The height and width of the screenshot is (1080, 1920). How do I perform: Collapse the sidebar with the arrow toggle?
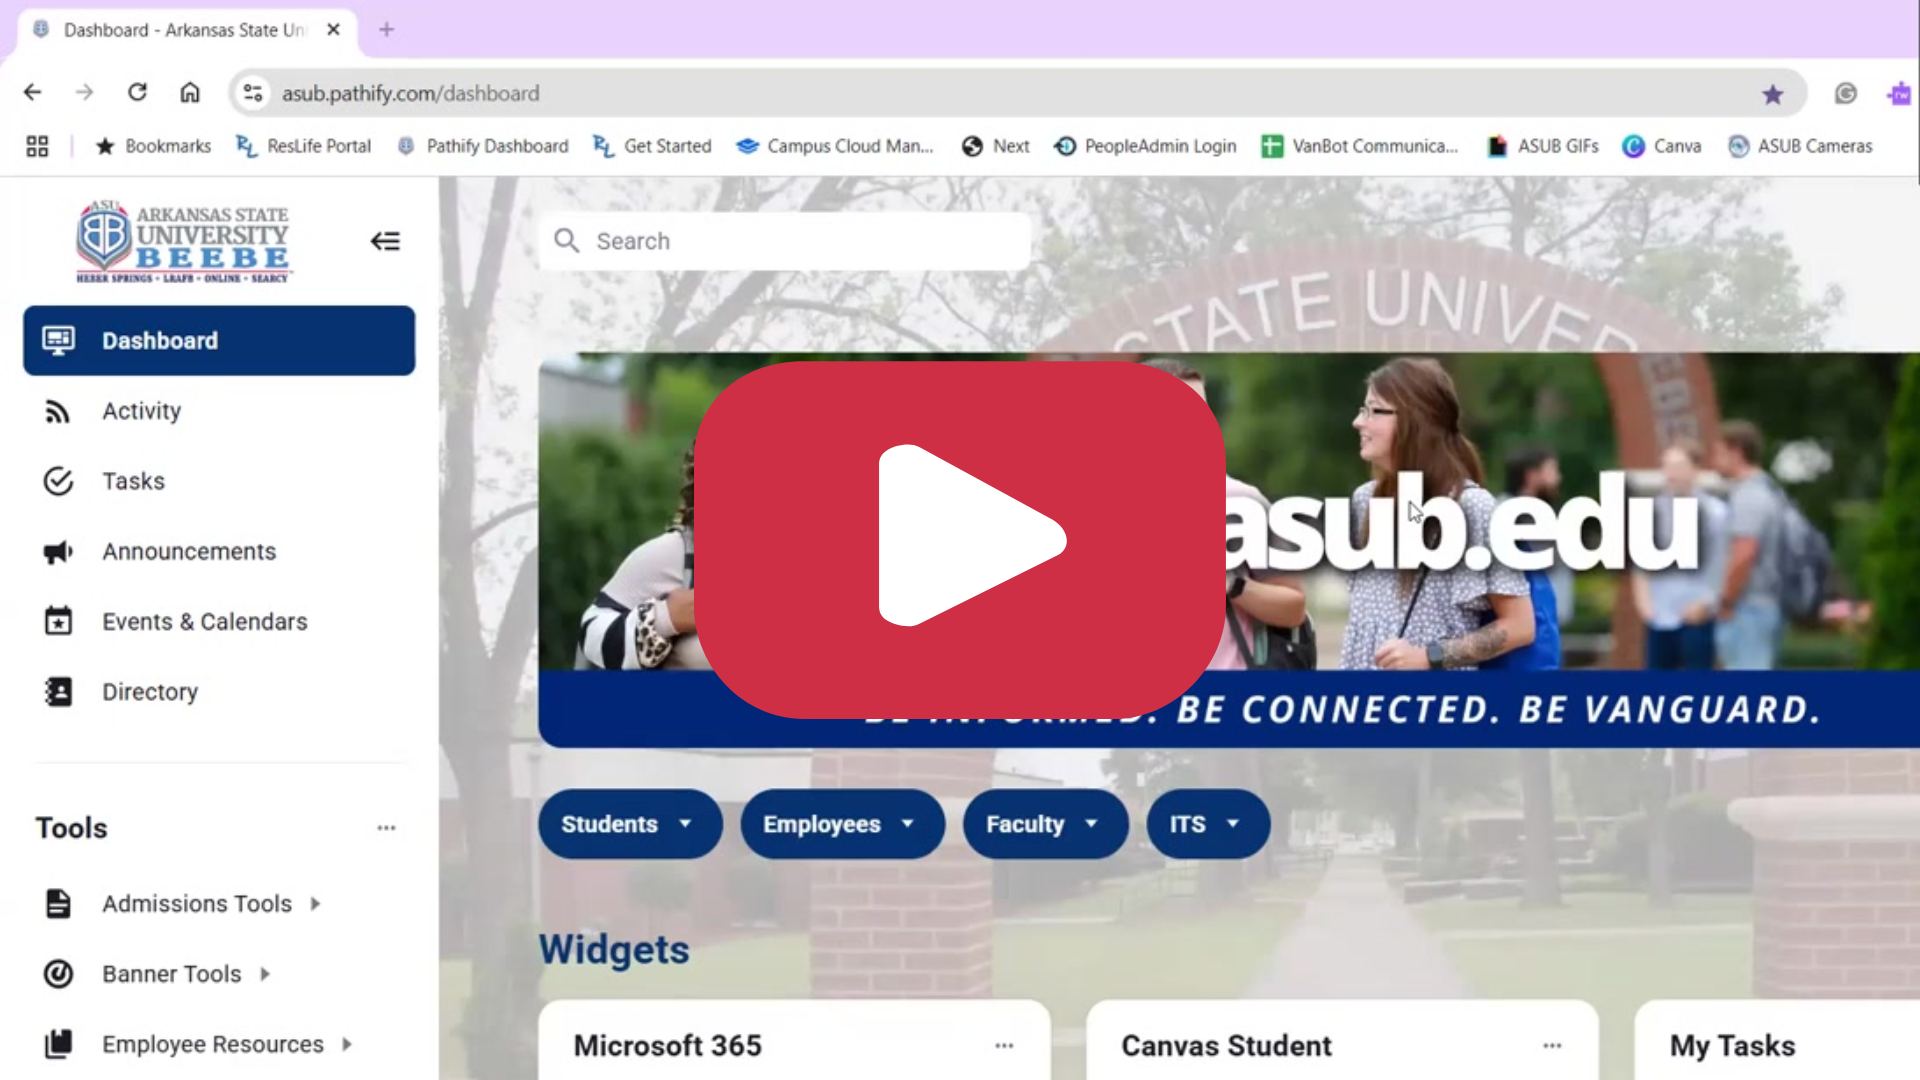pyautogui.click(x=385, y=241)
